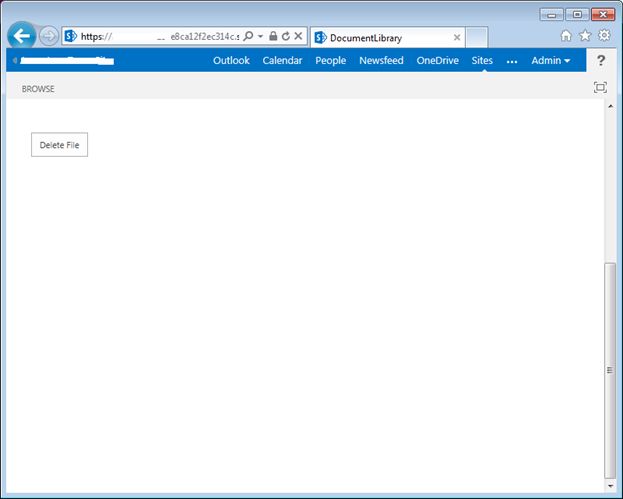Open the ellipsis more-links menu
The height and width of the screenshot is (499, 623).
[x=512, y=62]
